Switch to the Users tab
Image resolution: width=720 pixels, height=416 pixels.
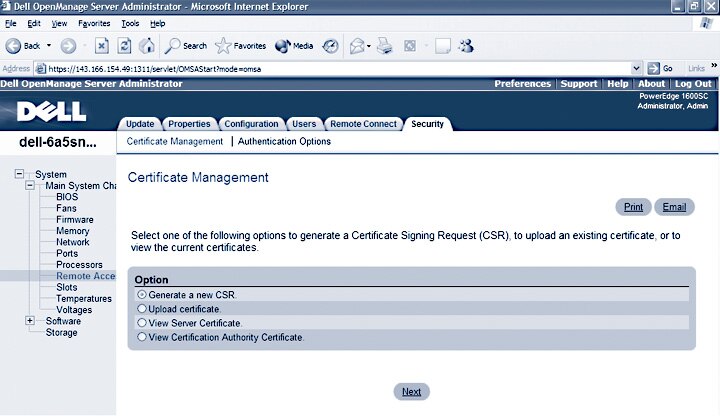pyautogui.click(x=304, y=124)
